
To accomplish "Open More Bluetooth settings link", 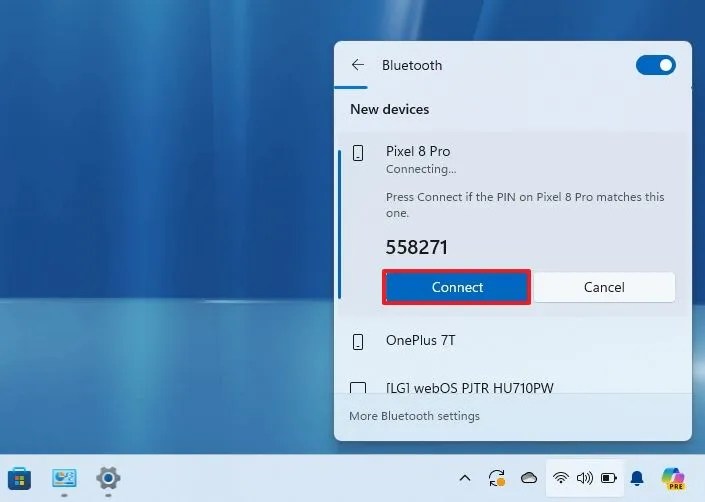I will (x=414, y=416).
